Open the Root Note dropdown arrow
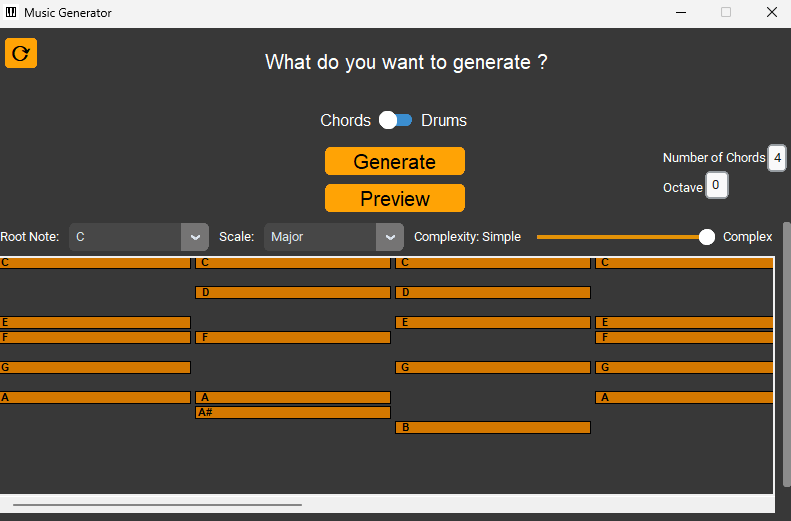The width and height of the screenshot is (791, 521). (195, 237)
